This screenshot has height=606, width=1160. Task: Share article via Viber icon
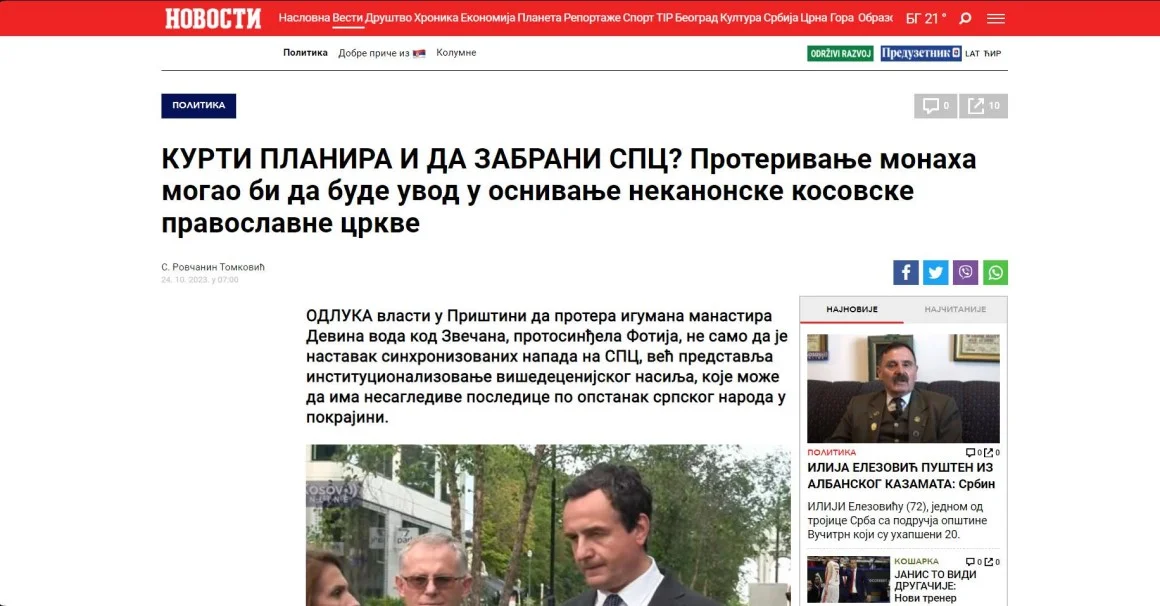(x=965, y=272)
